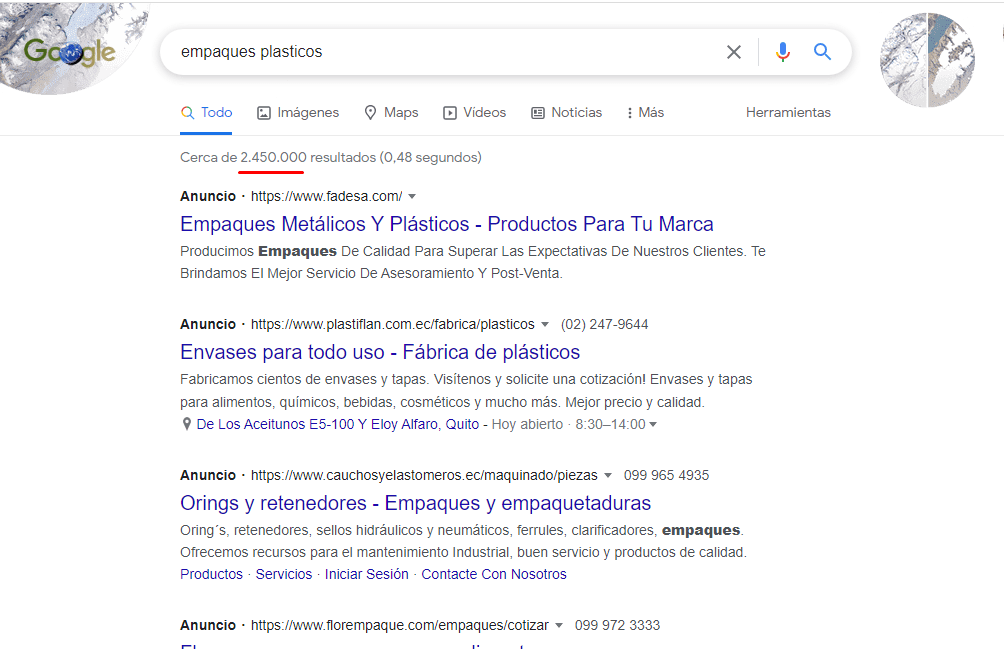
Task: Click the blue magnifier search button
Action: click(x=822, y=52)
